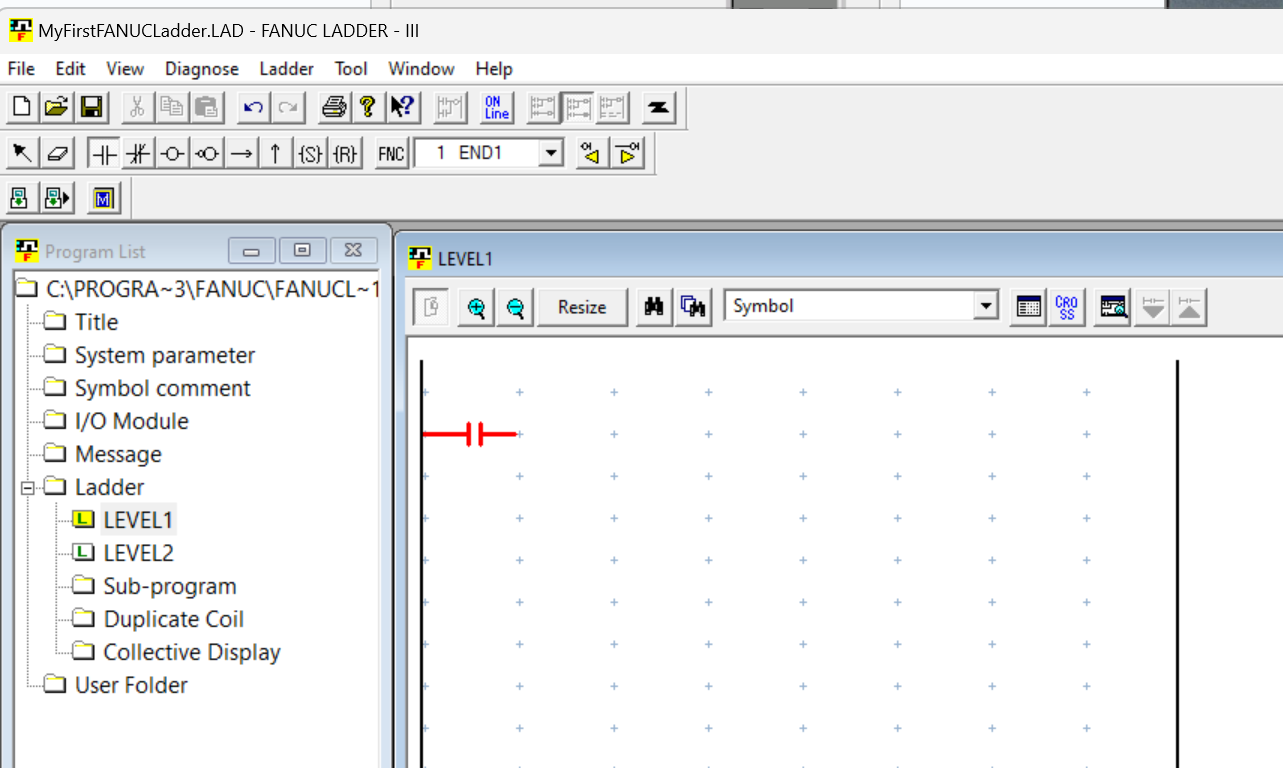Save the program with the floppy disk icon
The width and height of the screenshot is (1283, 768).
[92, 107]
